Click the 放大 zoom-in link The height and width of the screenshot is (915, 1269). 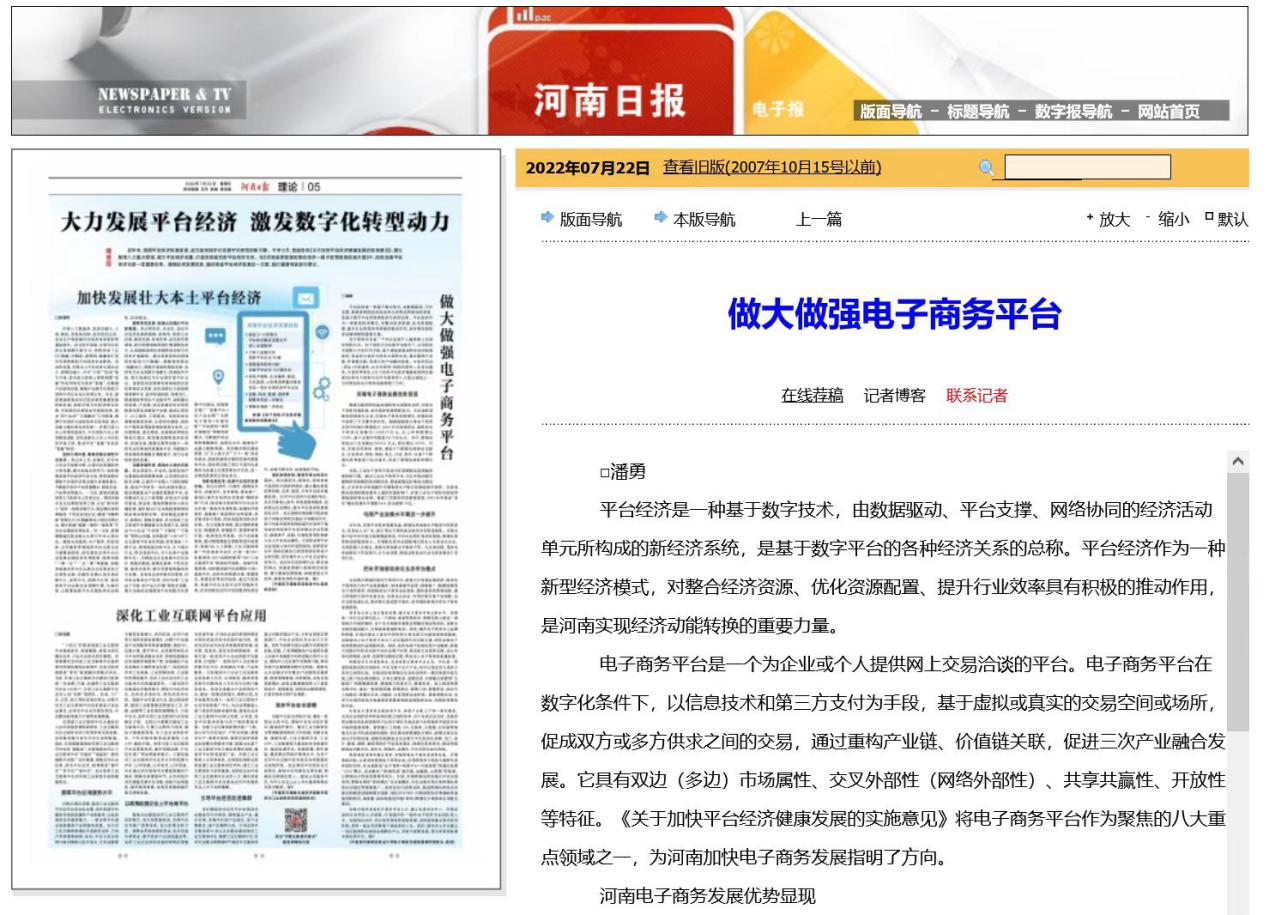tap(1114, 219)
